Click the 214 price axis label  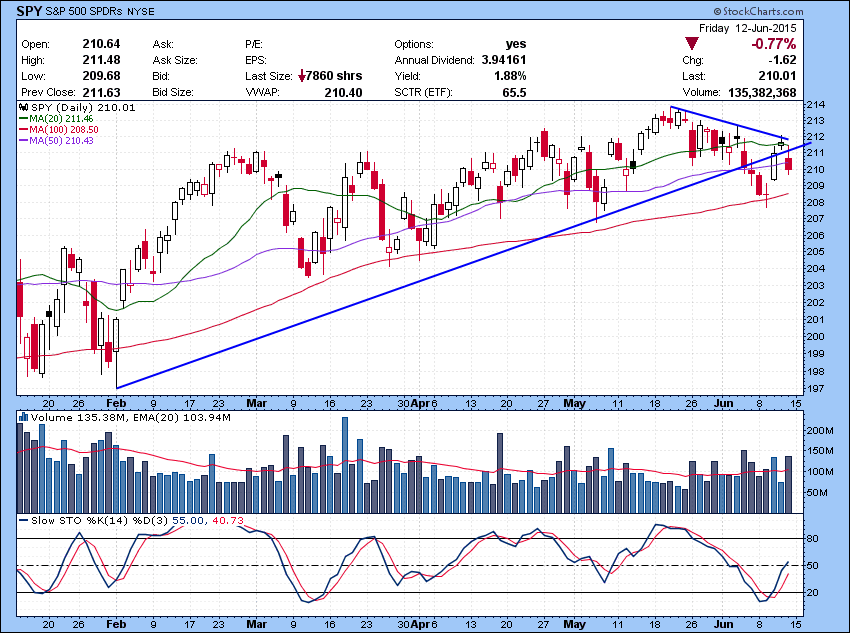pyautogui.click(x=815, y=104)
